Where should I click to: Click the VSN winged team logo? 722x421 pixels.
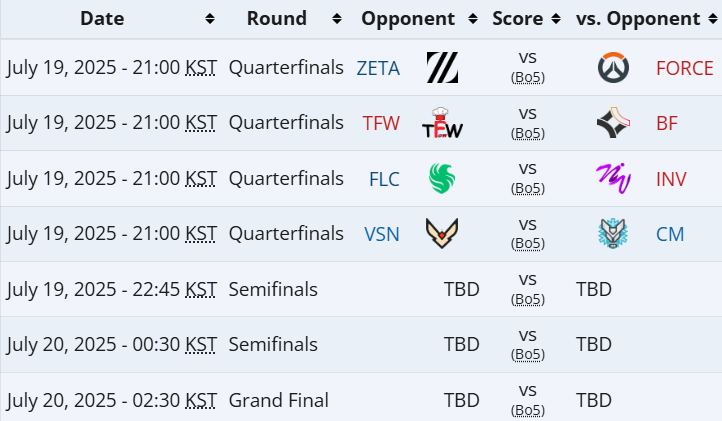442,233
